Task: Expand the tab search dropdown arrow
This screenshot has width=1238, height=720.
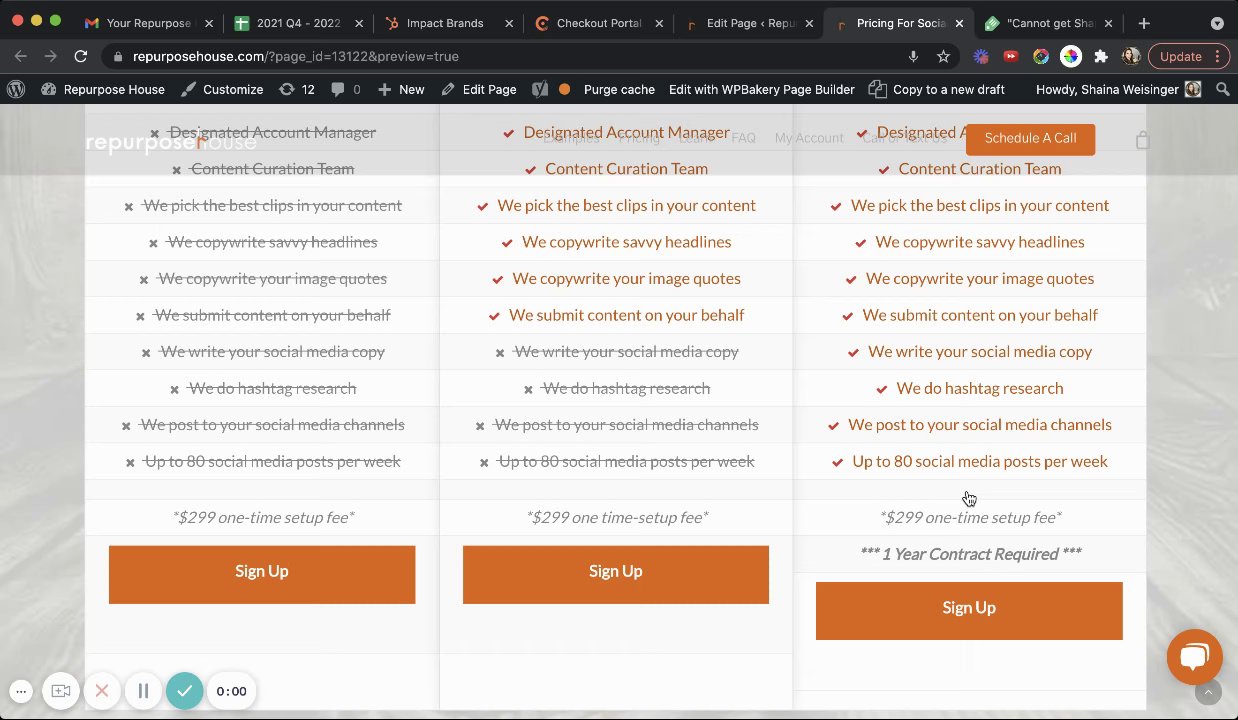Action: tap(1217, 23)
